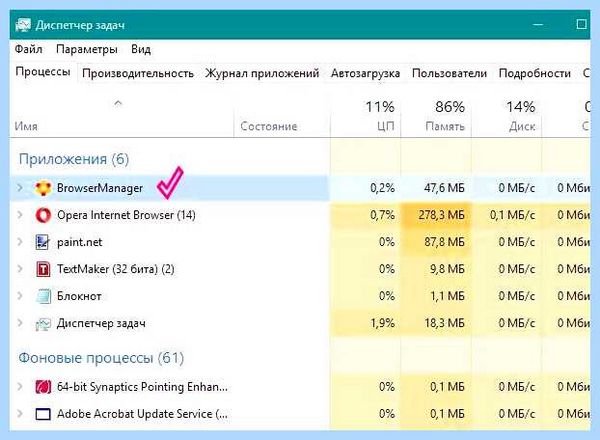Sort by the Состояние column header

(269, 126)
